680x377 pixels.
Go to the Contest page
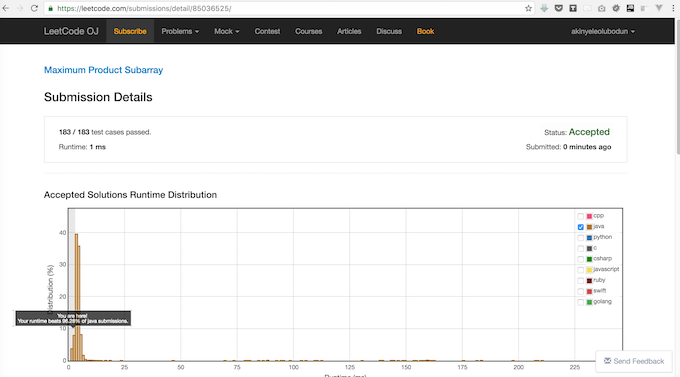[x=267, y=31]
